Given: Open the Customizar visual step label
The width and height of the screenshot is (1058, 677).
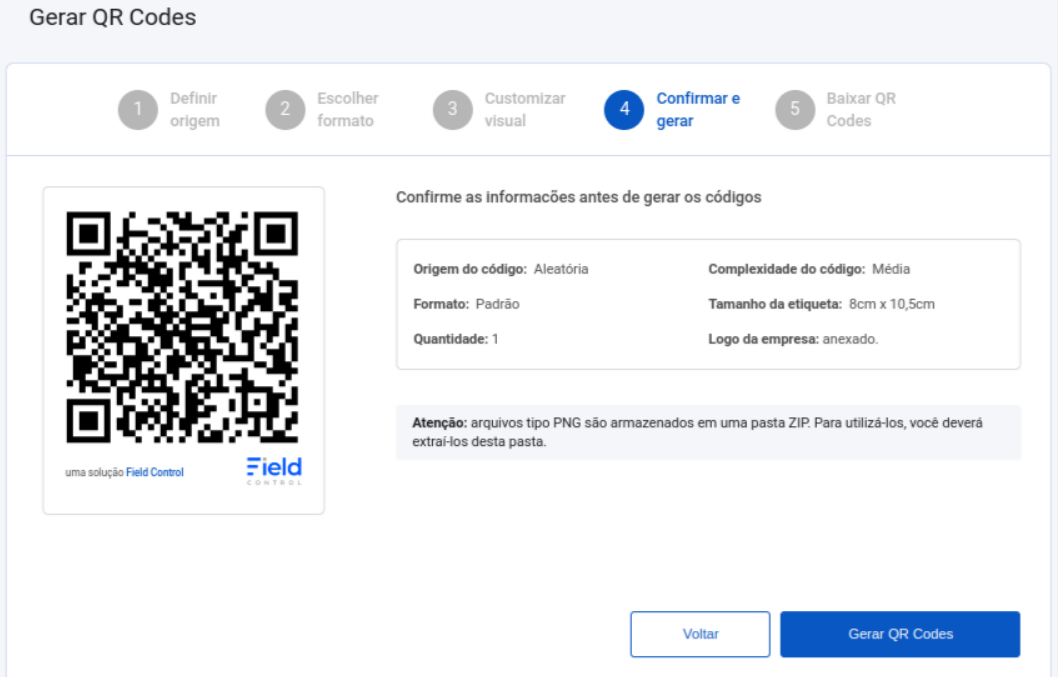Looking at the screenshot, I should click(524, 109).
